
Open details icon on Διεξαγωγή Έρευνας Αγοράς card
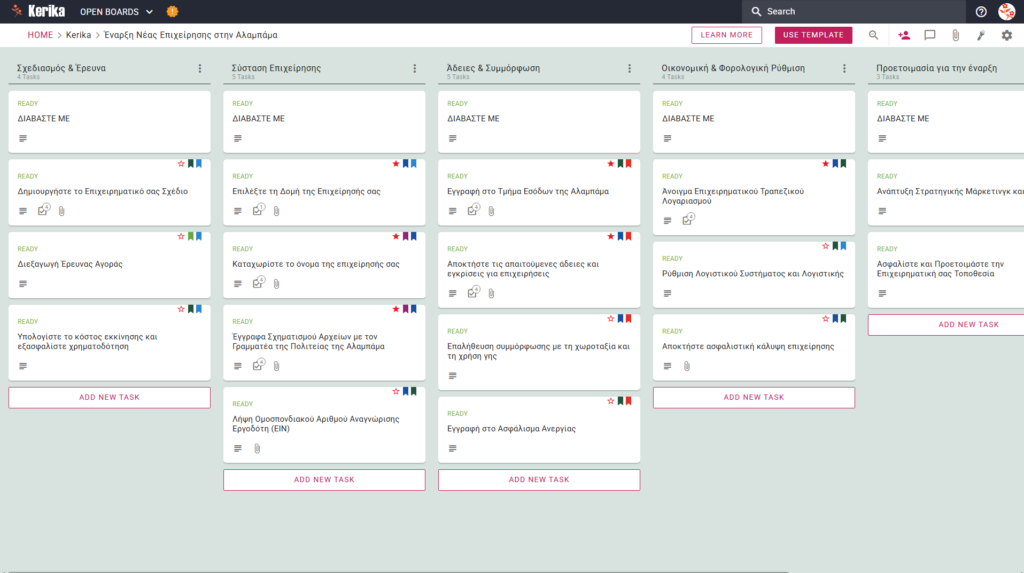pos(23,284)
